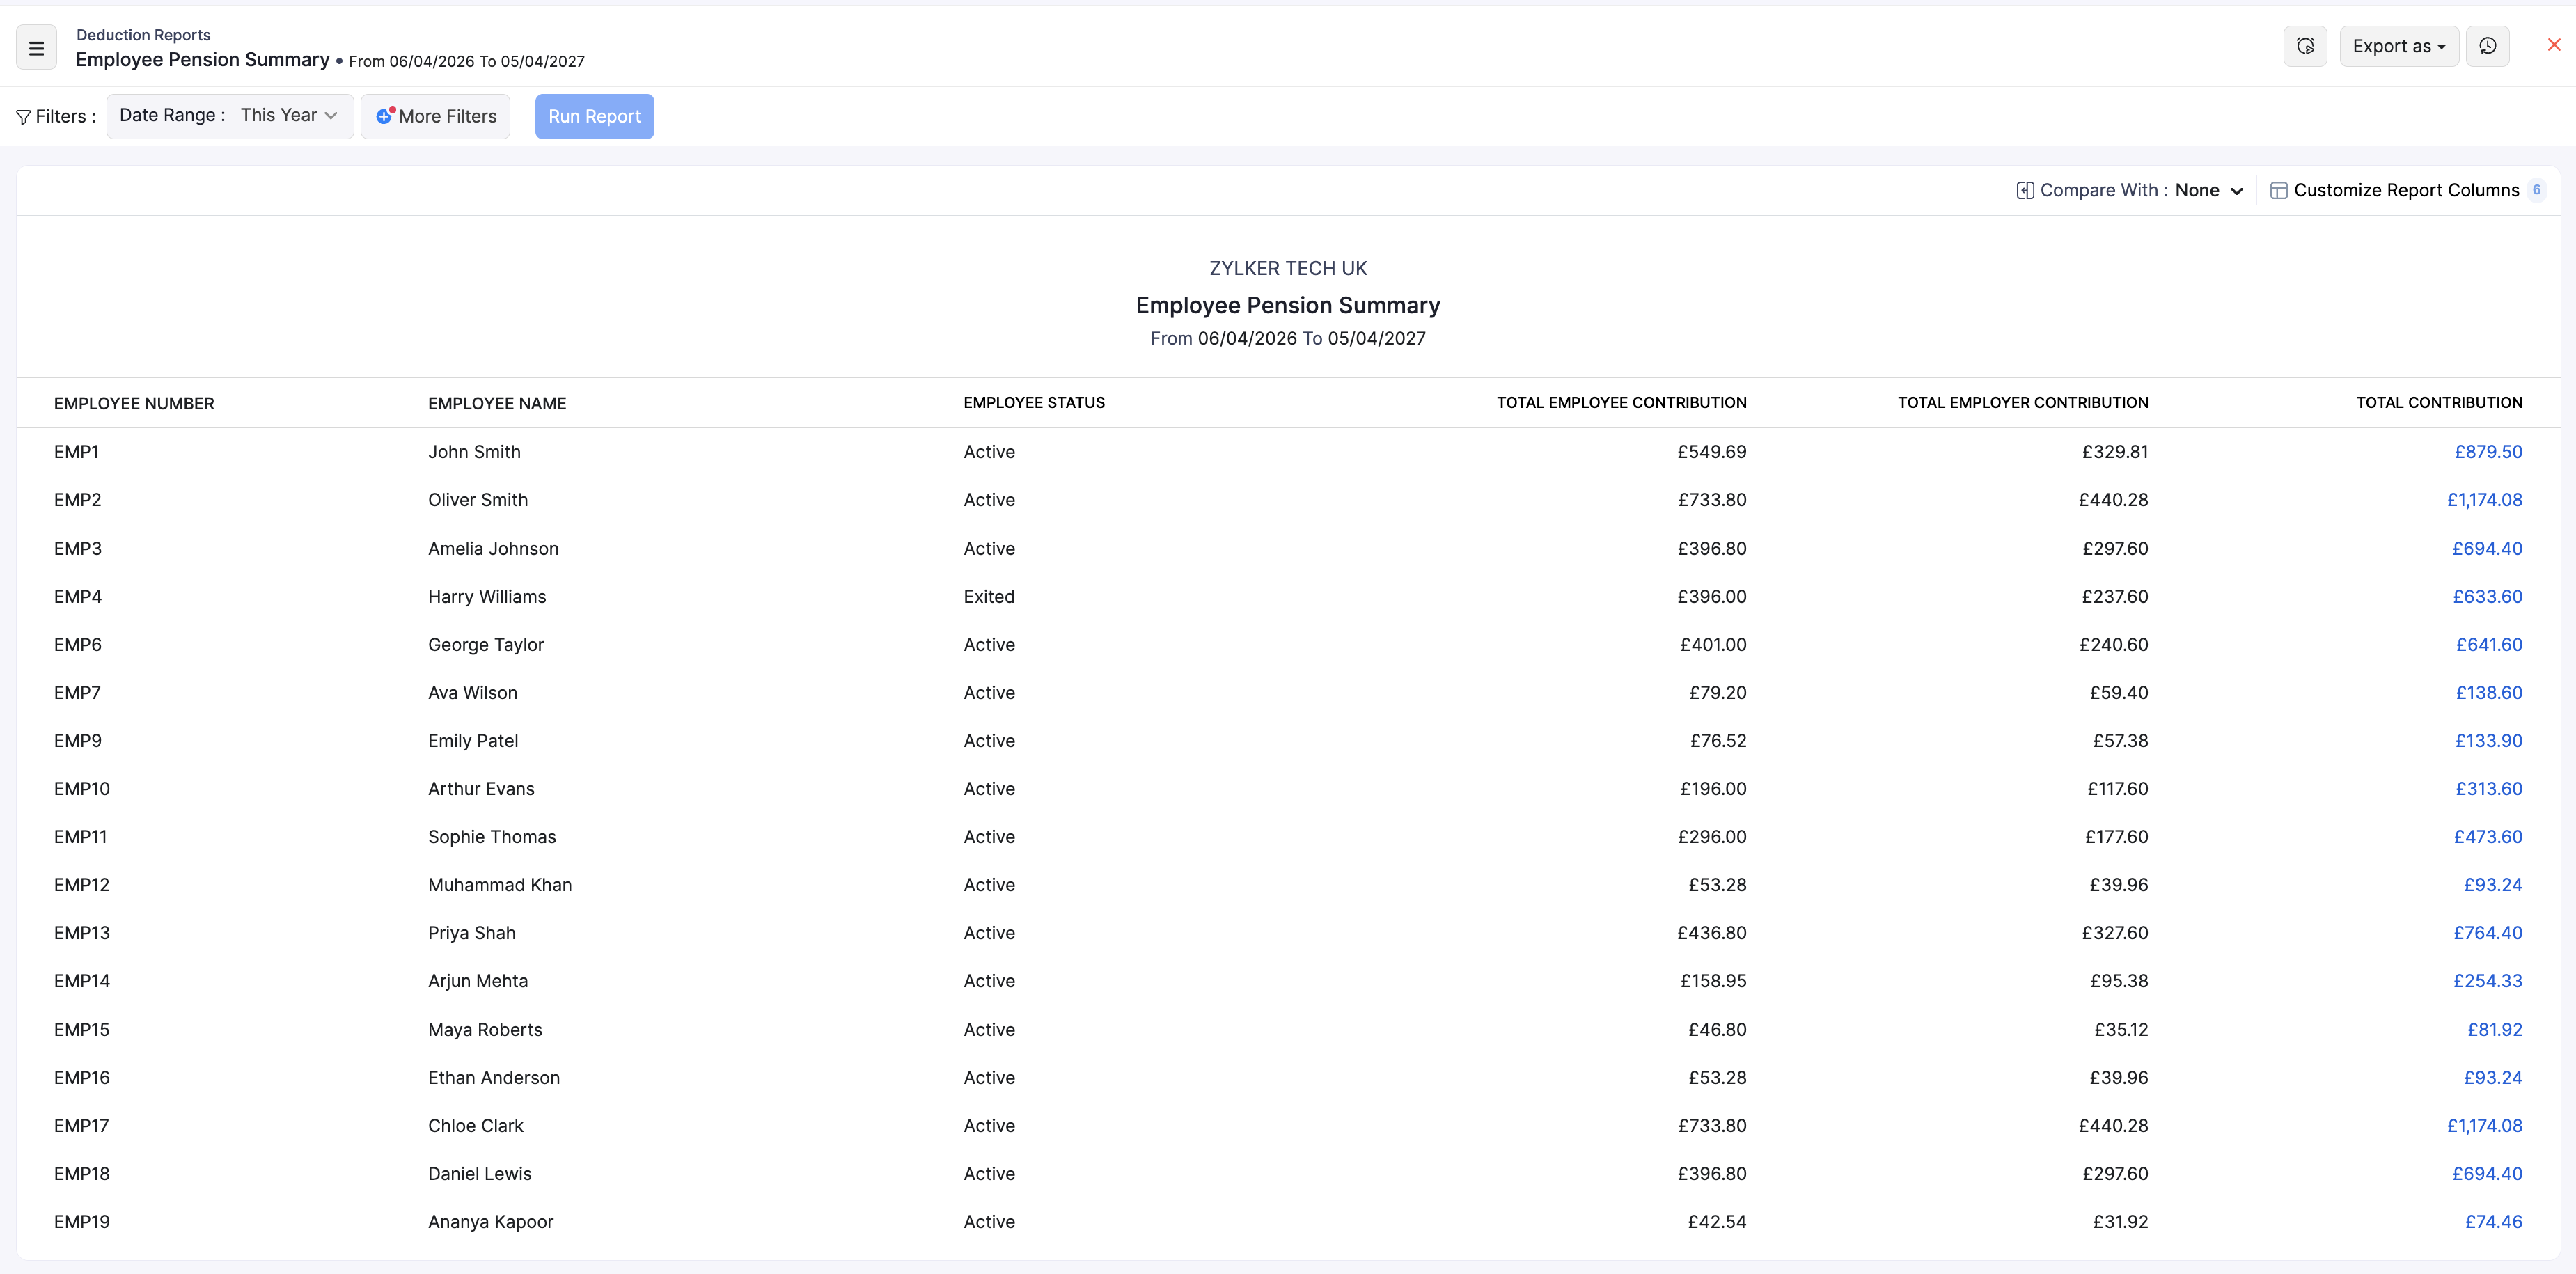Click the refresh report icon
Screen dimensions: 2576x1274
point(2305,46)
